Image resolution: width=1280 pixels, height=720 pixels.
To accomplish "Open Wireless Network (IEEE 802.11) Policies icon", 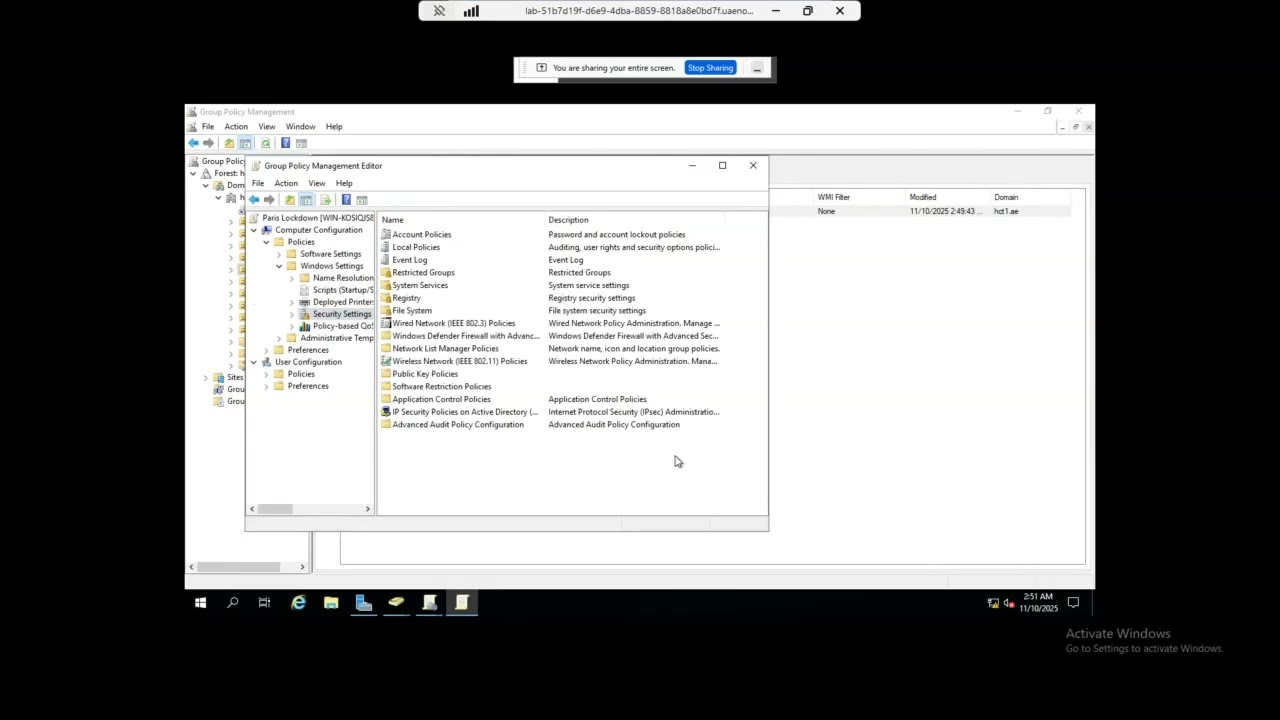I will (x=386, y=361).
